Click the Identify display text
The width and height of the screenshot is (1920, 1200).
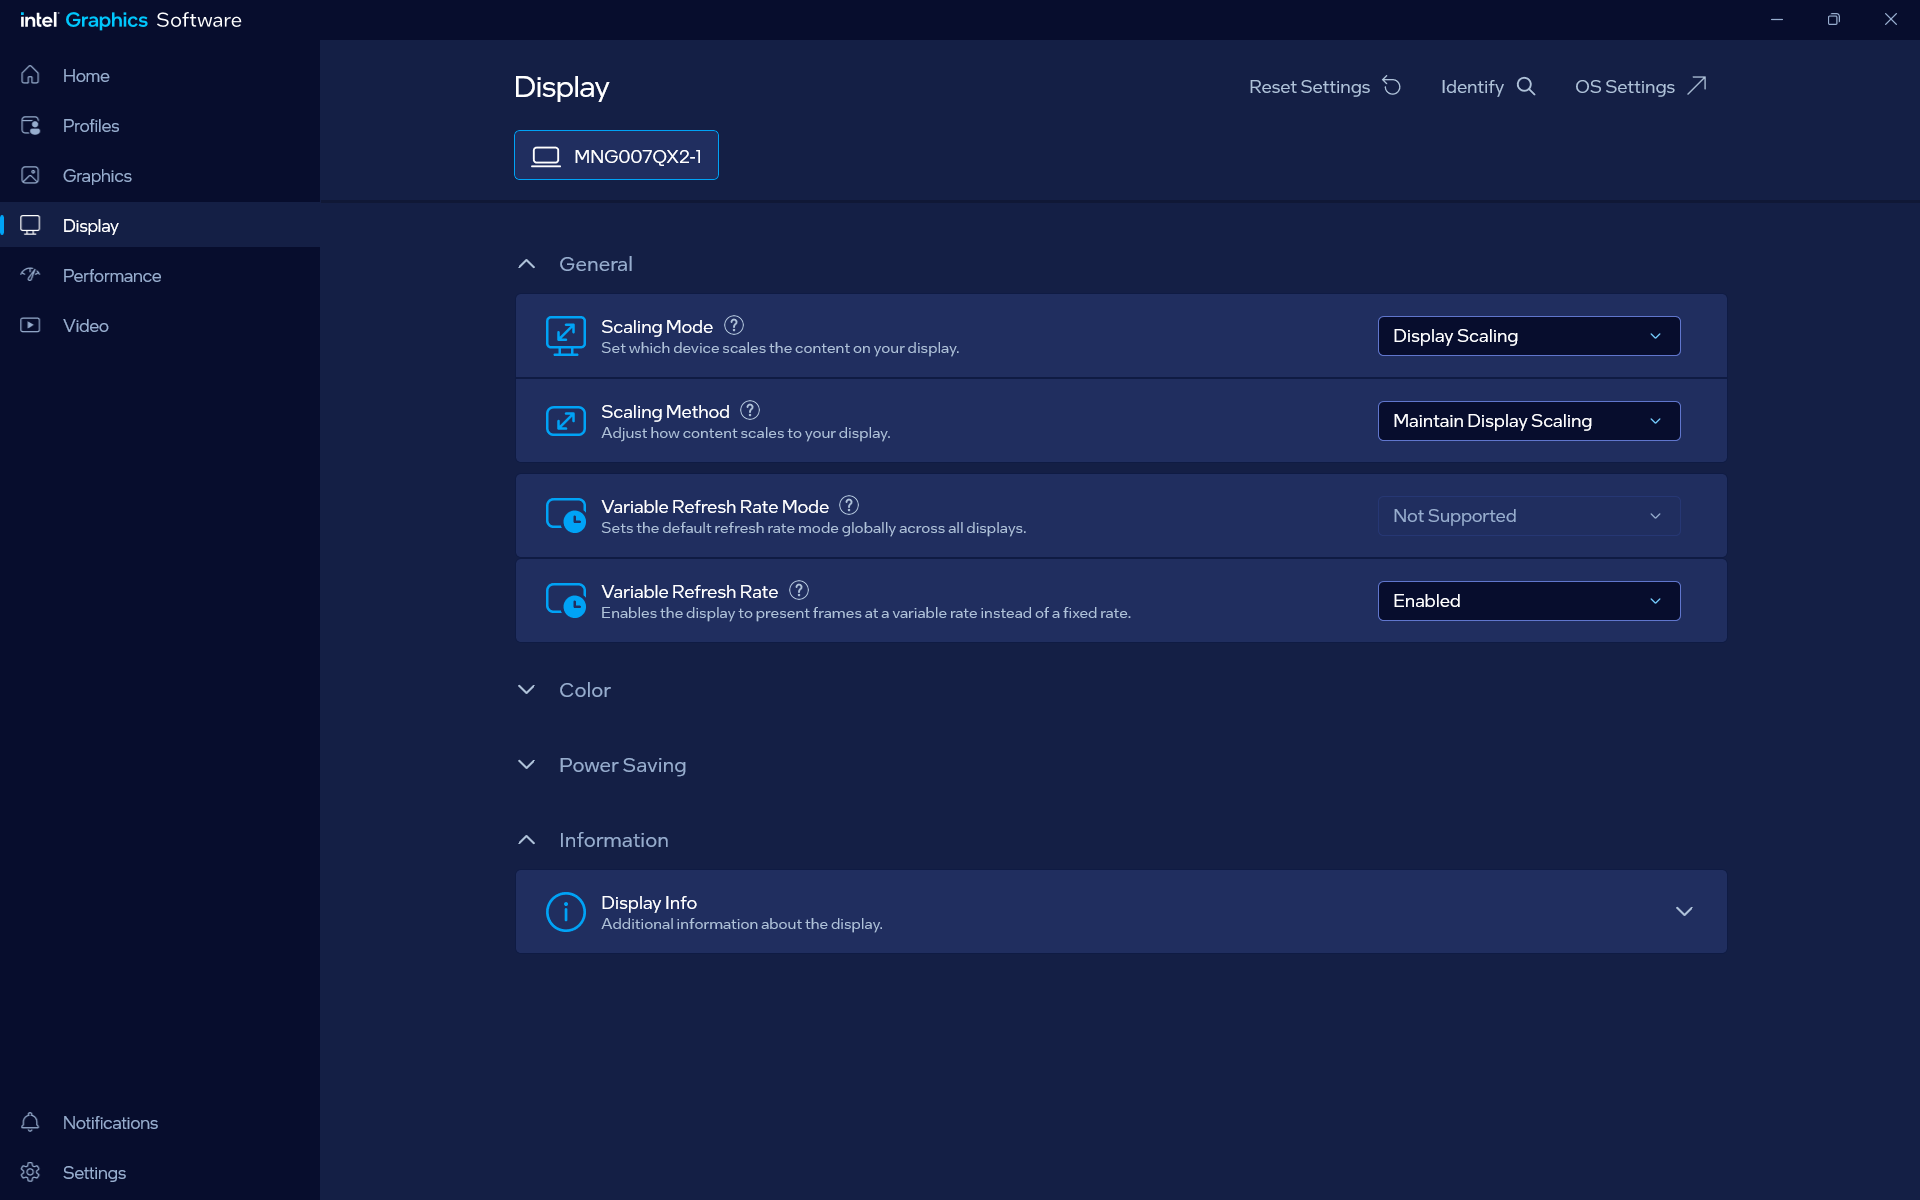(x=1472, y=87)
